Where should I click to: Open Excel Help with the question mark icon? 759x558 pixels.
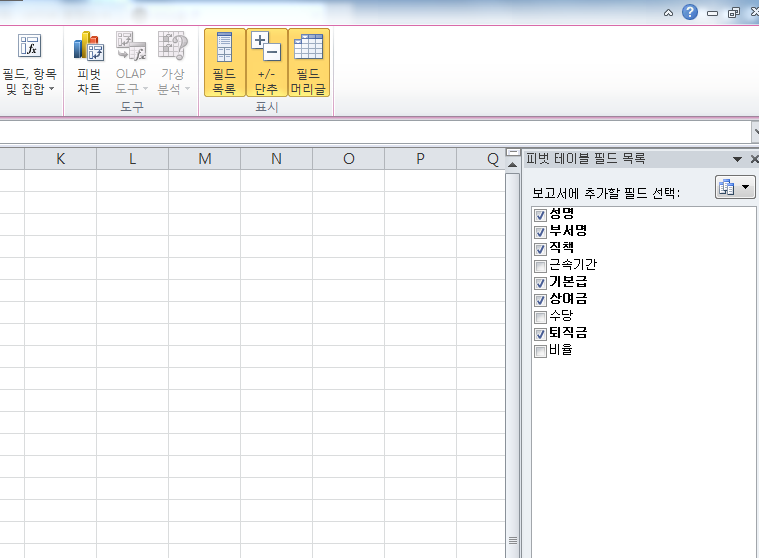689,12
